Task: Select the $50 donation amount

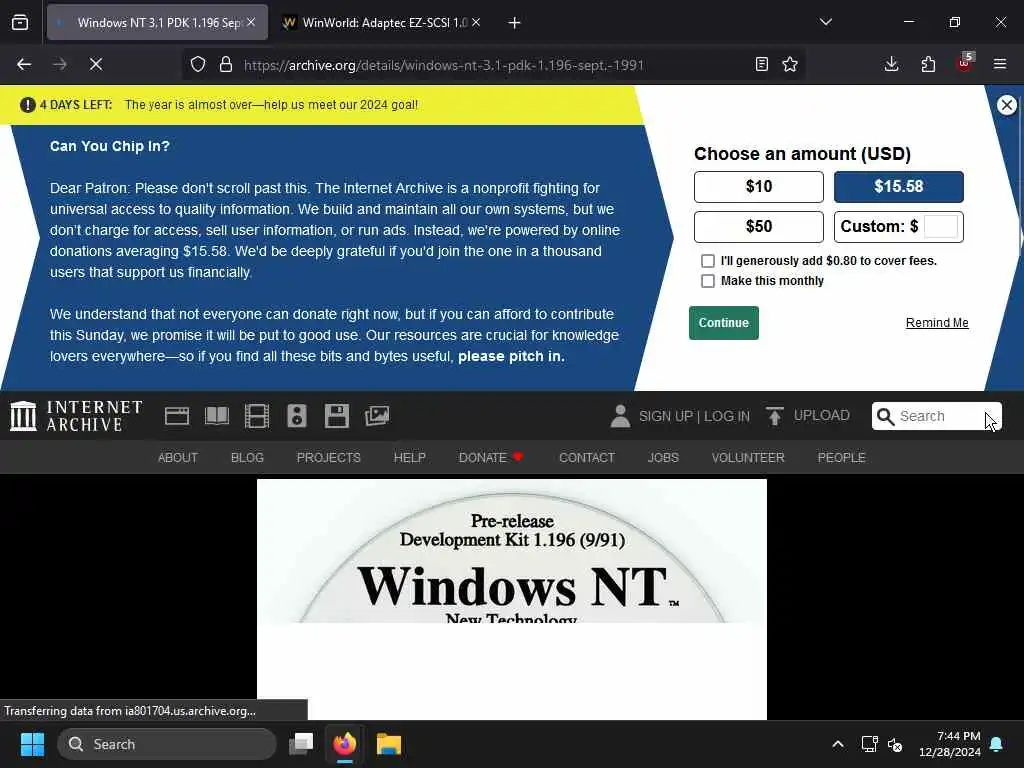Action: (x=759, y=227)
